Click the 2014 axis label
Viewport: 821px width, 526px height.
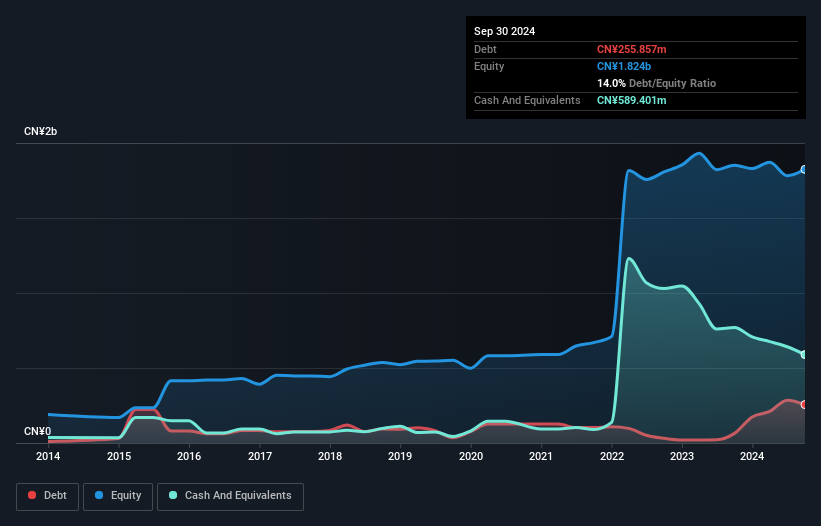(48, 456)
